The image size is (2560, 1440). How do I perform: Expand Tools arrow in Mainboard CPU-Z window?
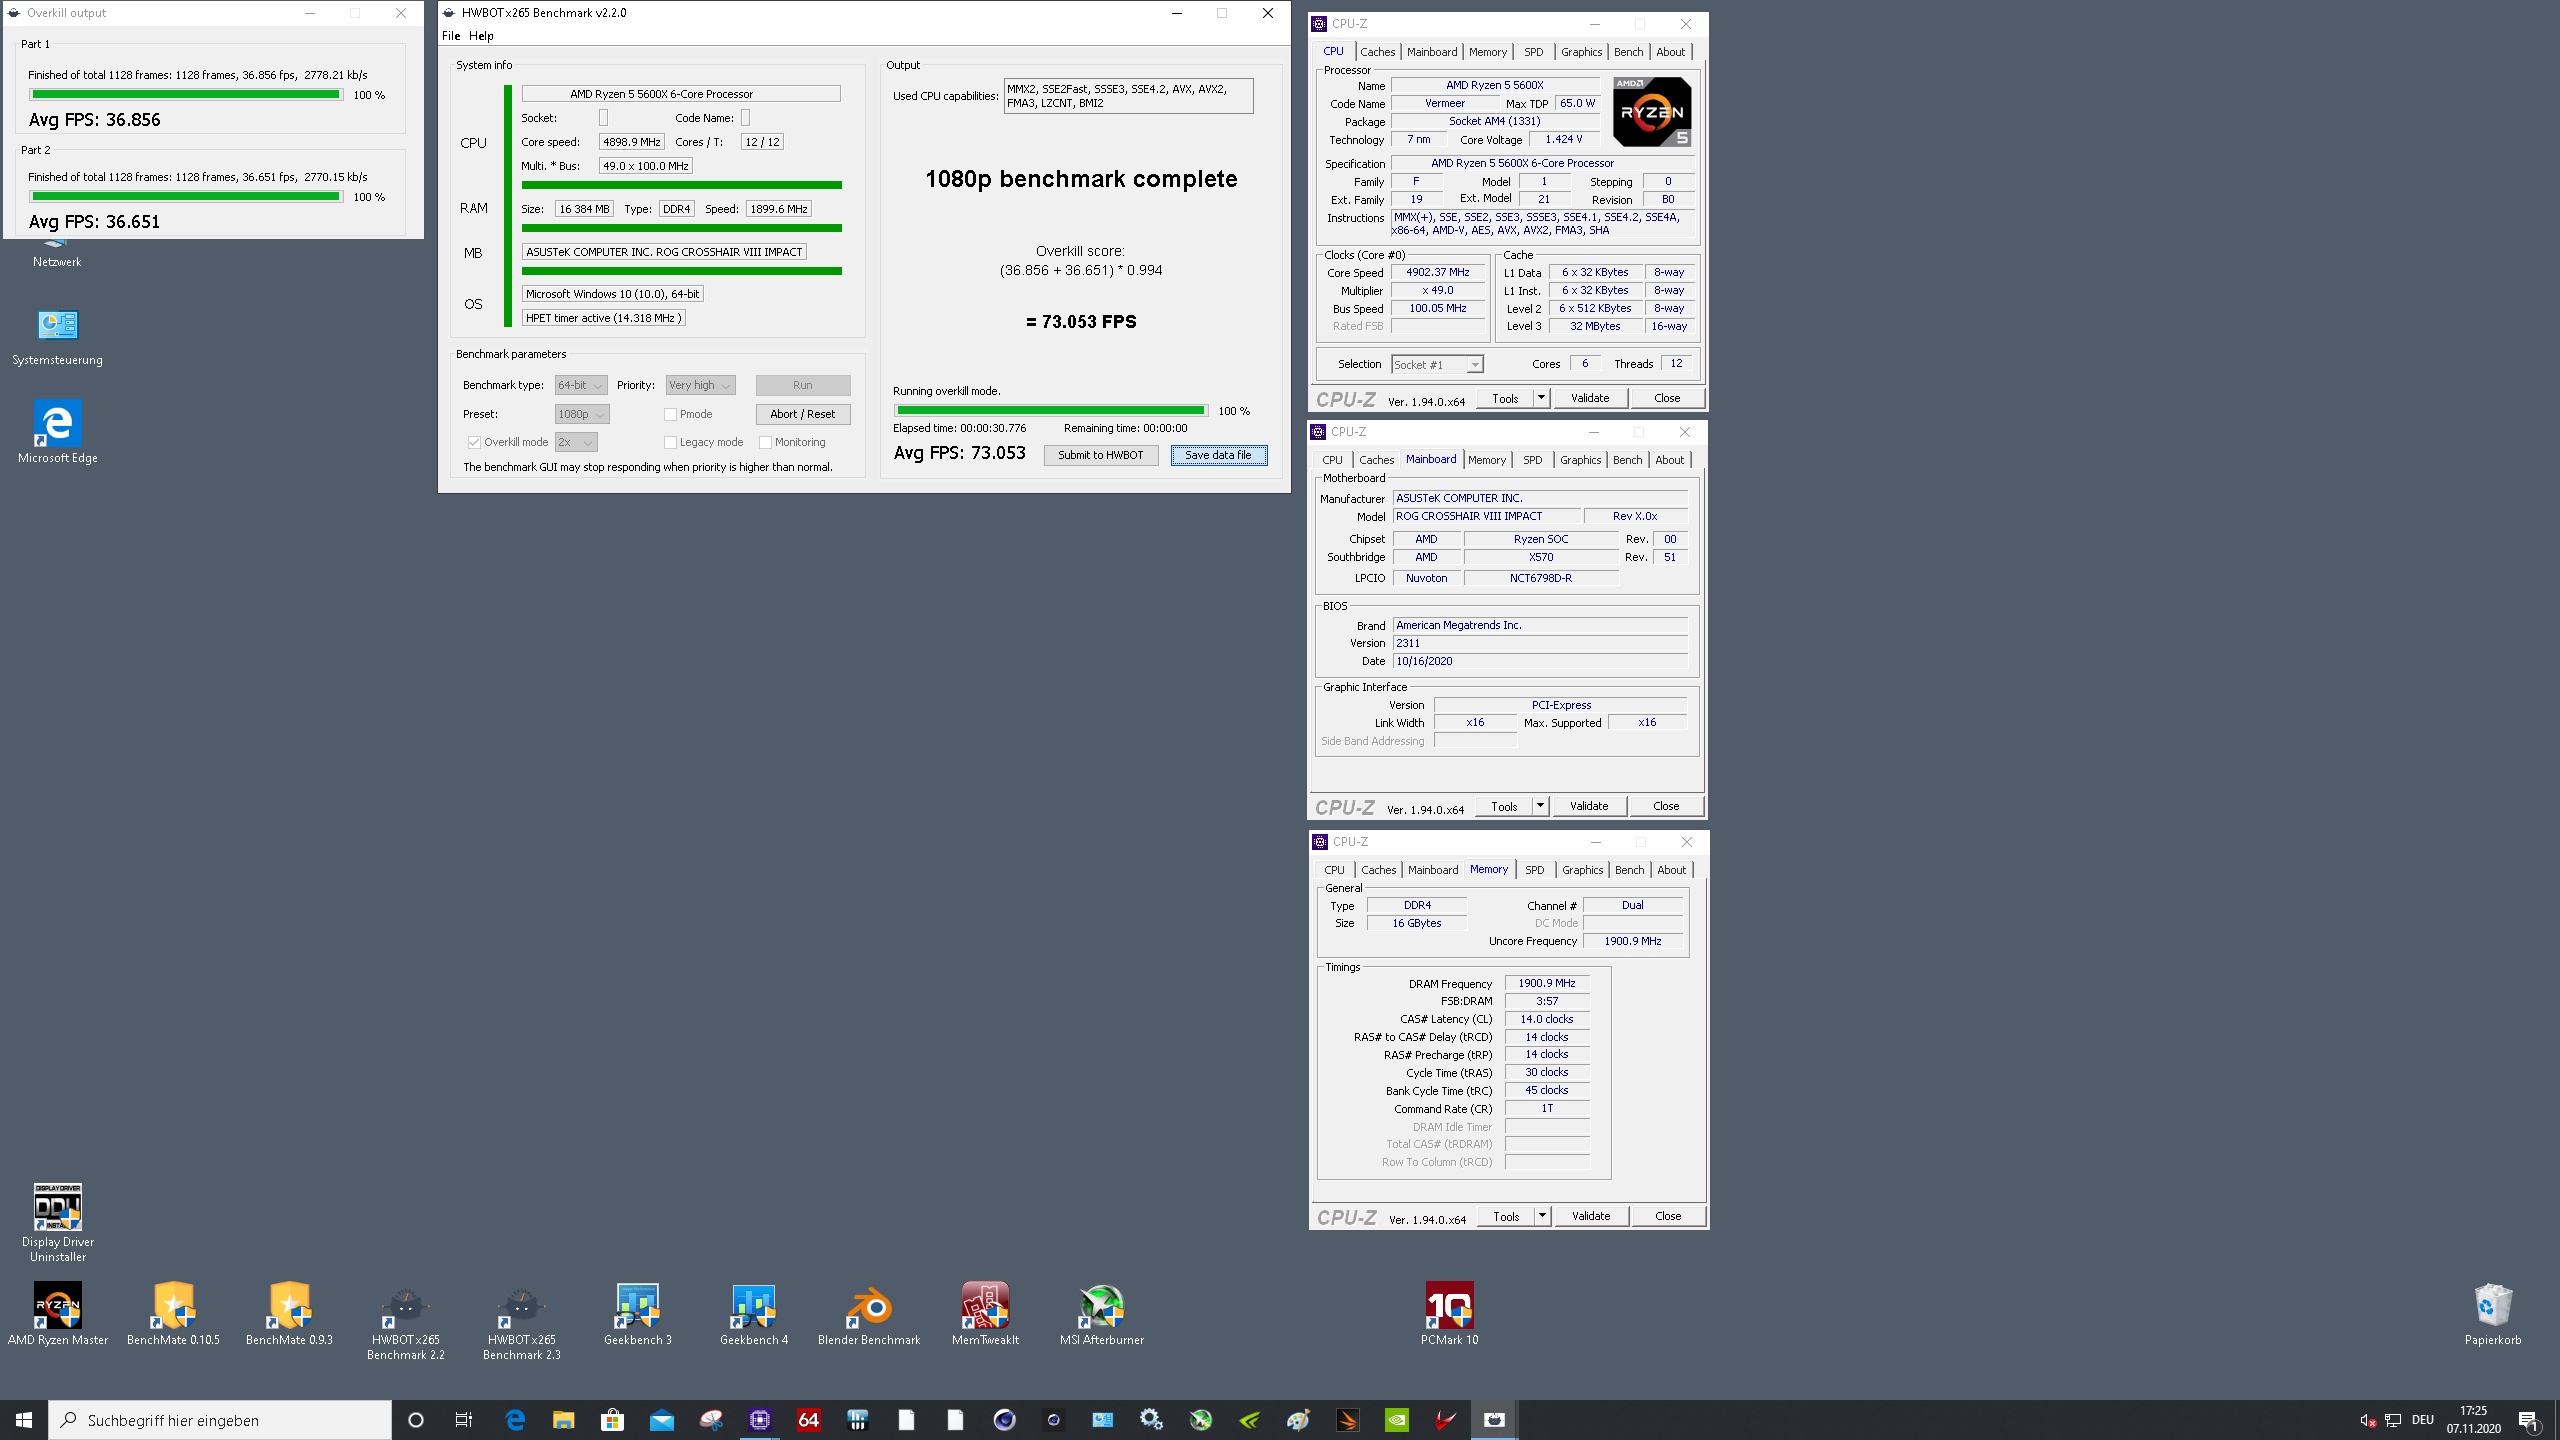[x=1540, y=806]
